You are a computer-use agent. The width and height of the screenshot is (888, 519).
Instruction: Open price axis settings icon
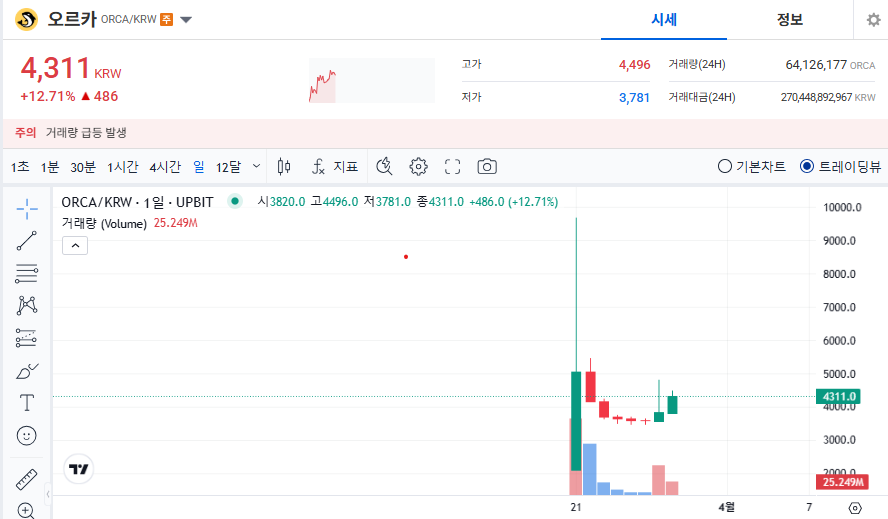pos(855,508)
